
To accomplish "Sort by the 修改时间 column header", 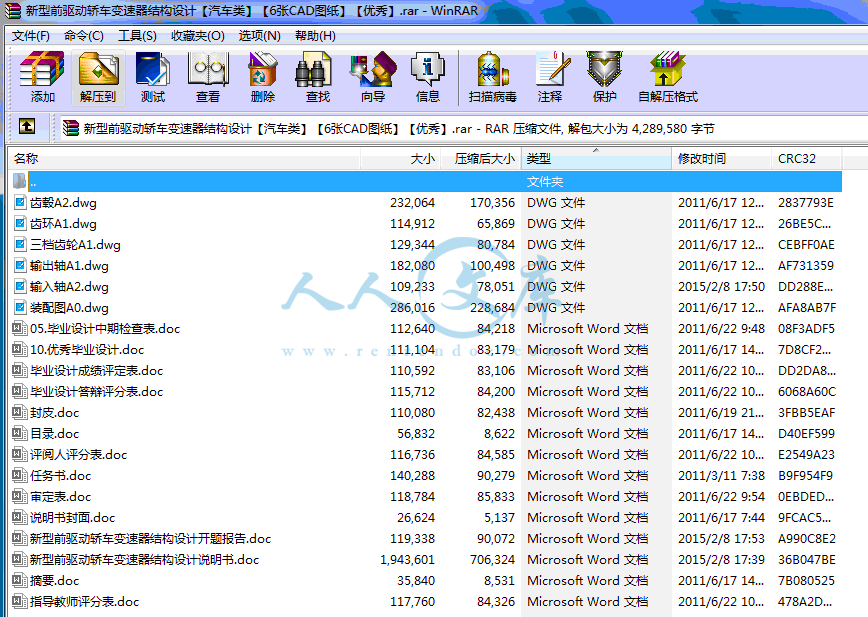I will pyautogui.click(x=721, y=159).
